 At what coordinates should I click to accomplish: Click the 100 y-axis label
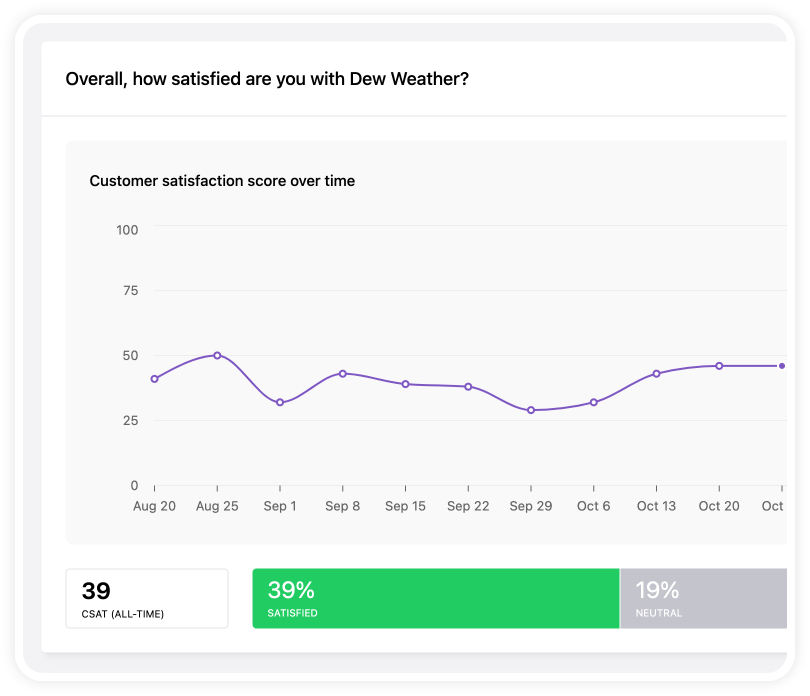127,230
